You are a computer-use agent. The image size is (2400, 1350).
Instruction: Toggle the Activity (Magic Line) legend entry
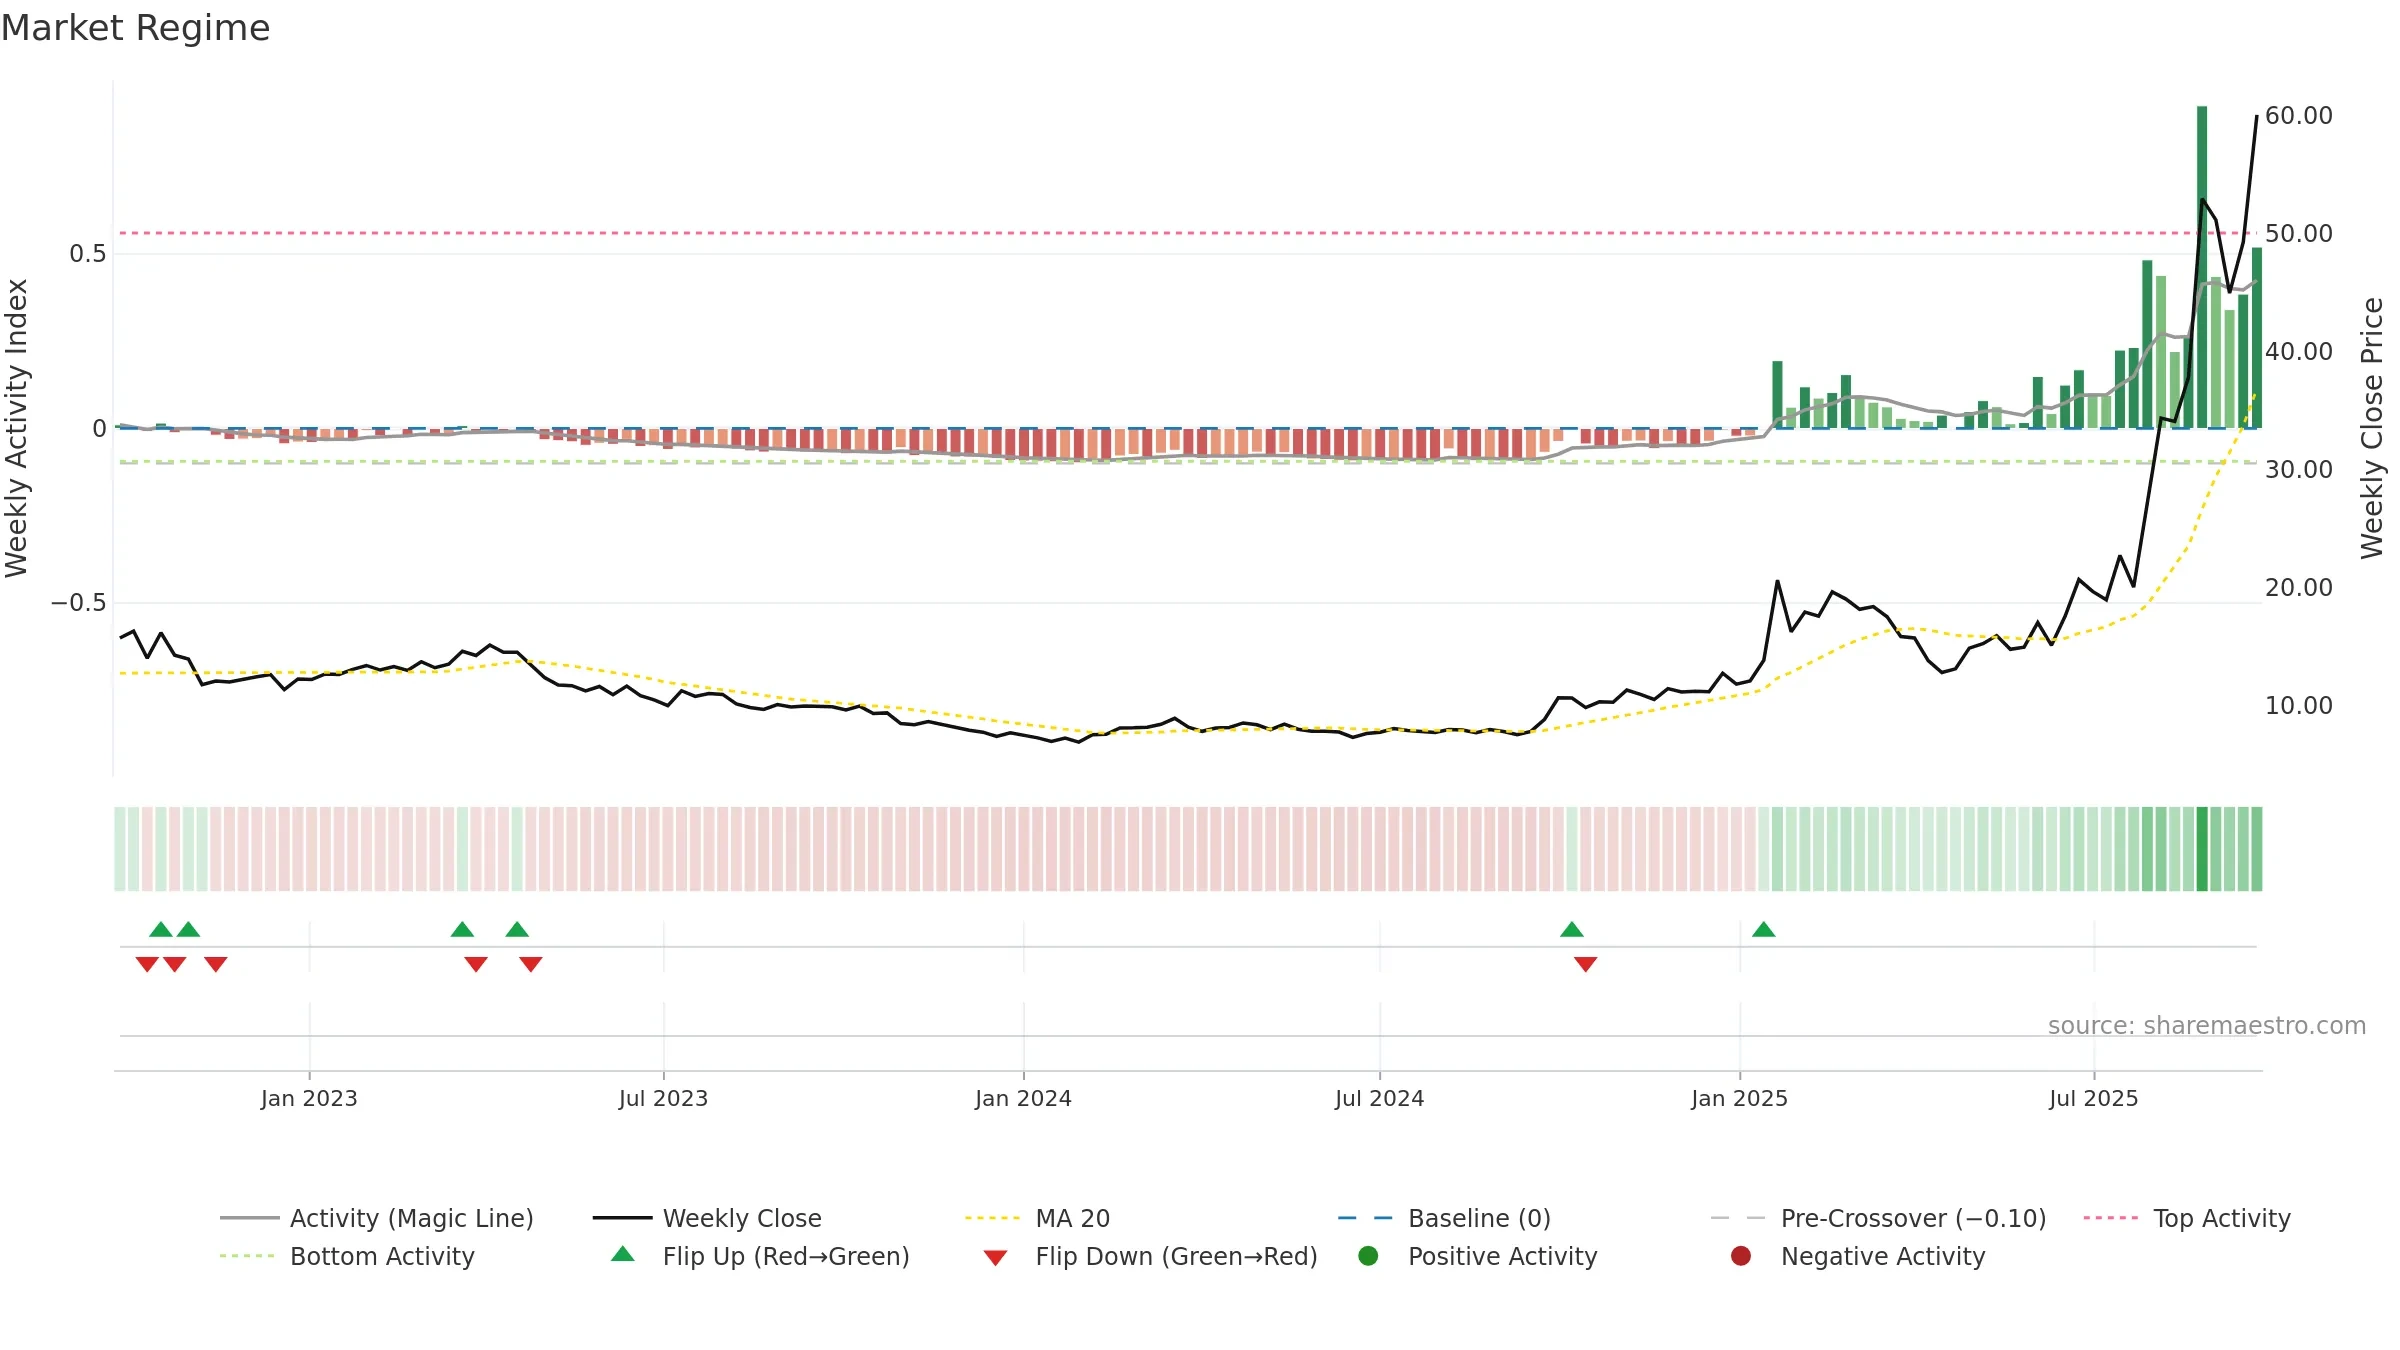tap(377, 1218)
